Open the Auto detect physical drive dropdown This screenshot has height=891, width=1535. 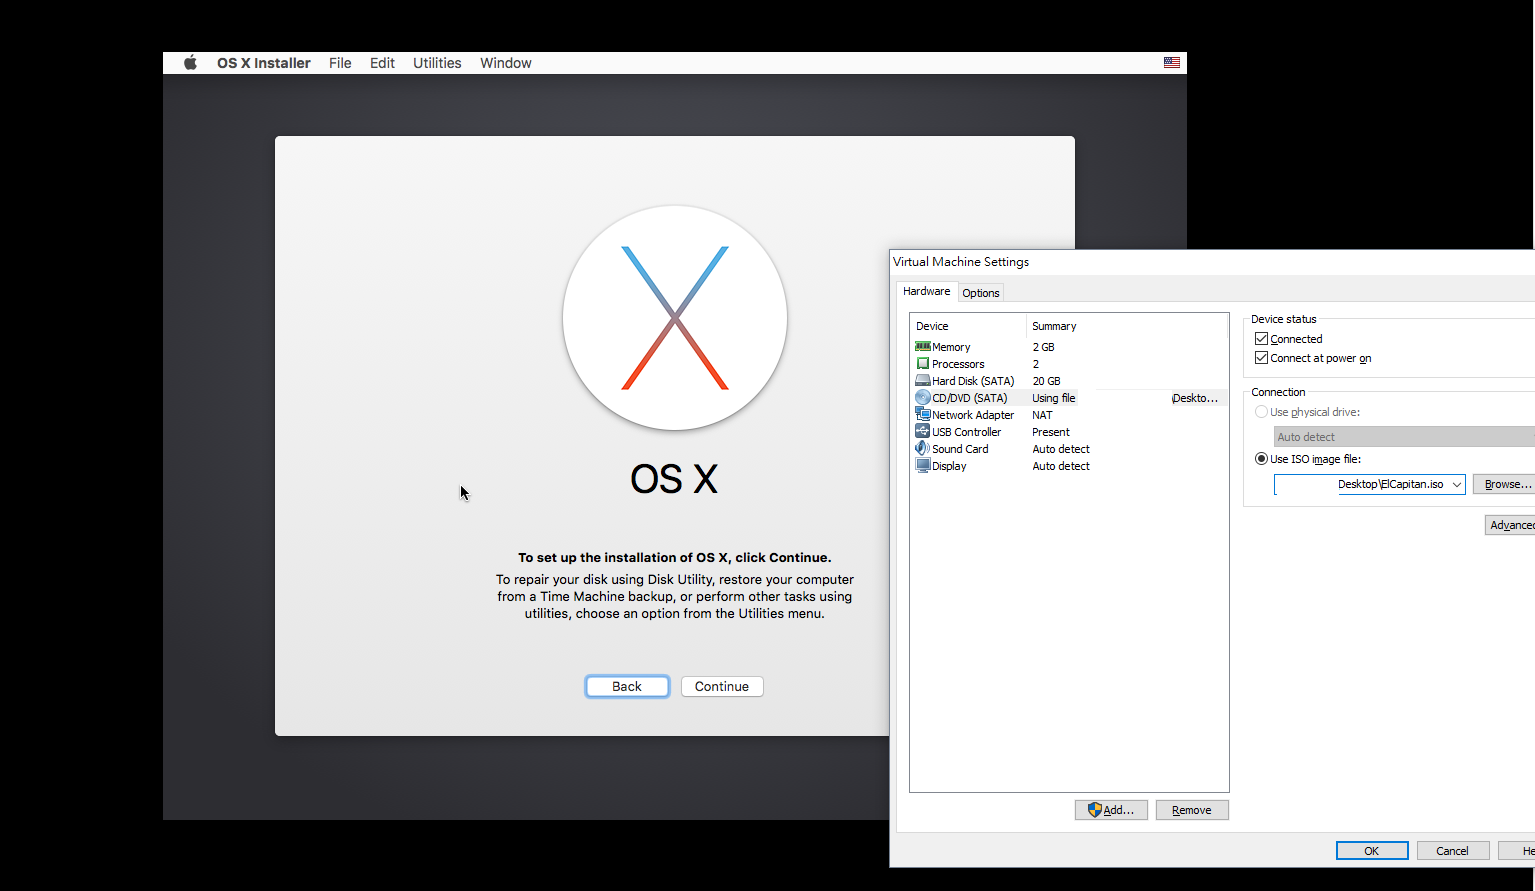[x=1404, y=437]
